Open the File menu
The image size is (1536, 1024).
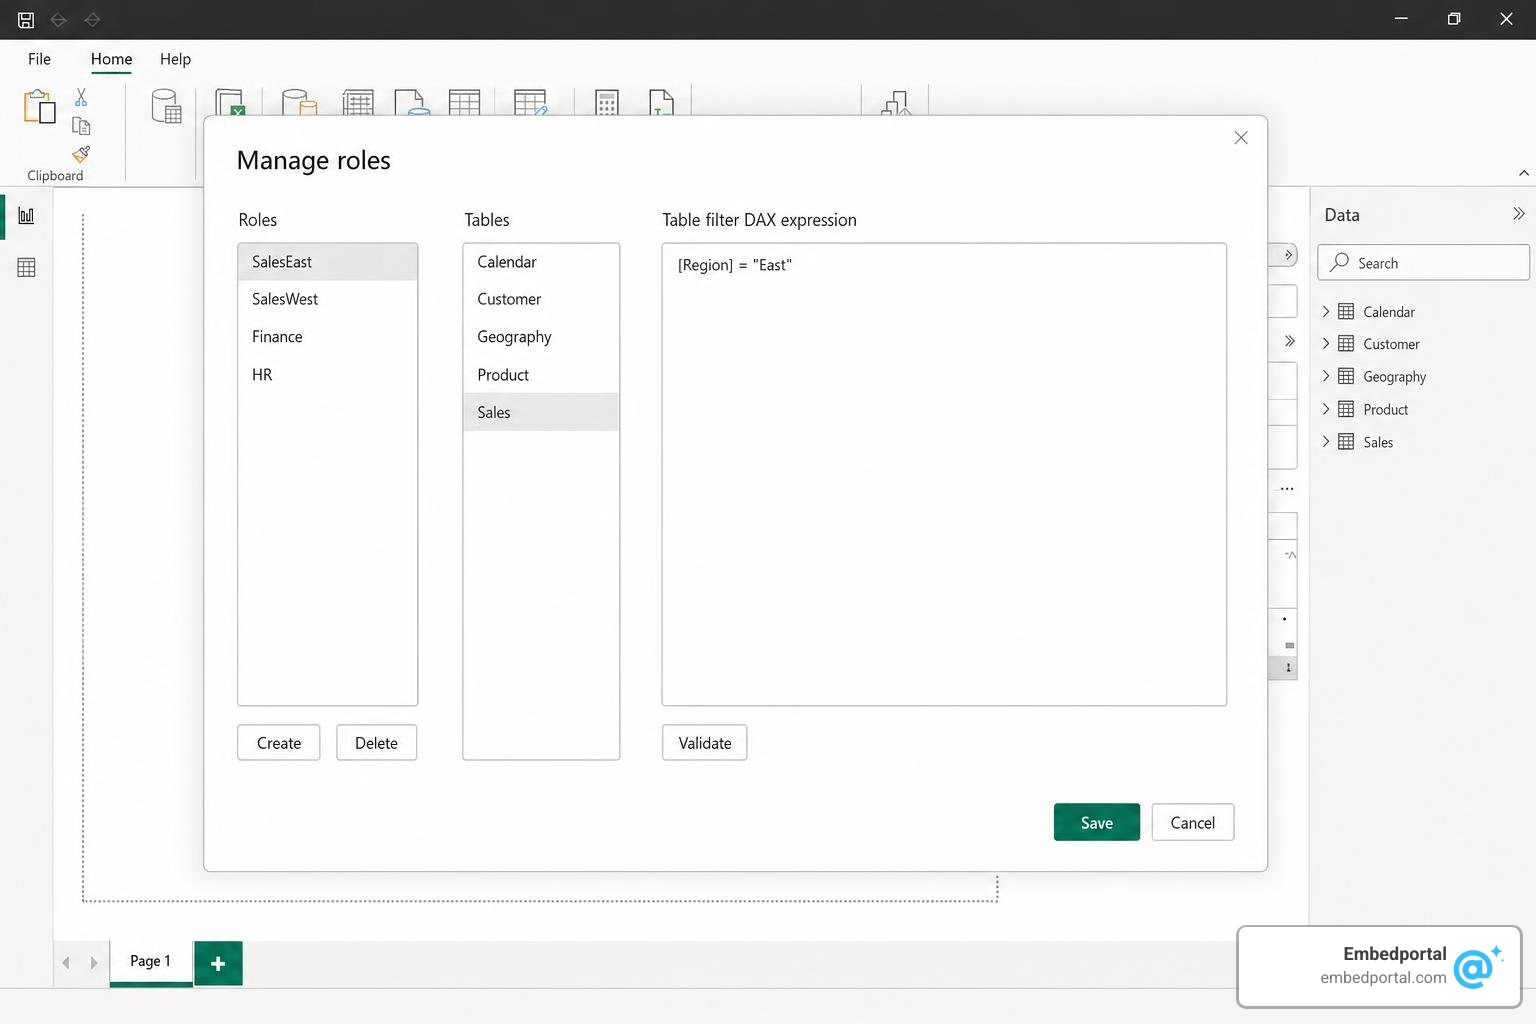point(39,59)
